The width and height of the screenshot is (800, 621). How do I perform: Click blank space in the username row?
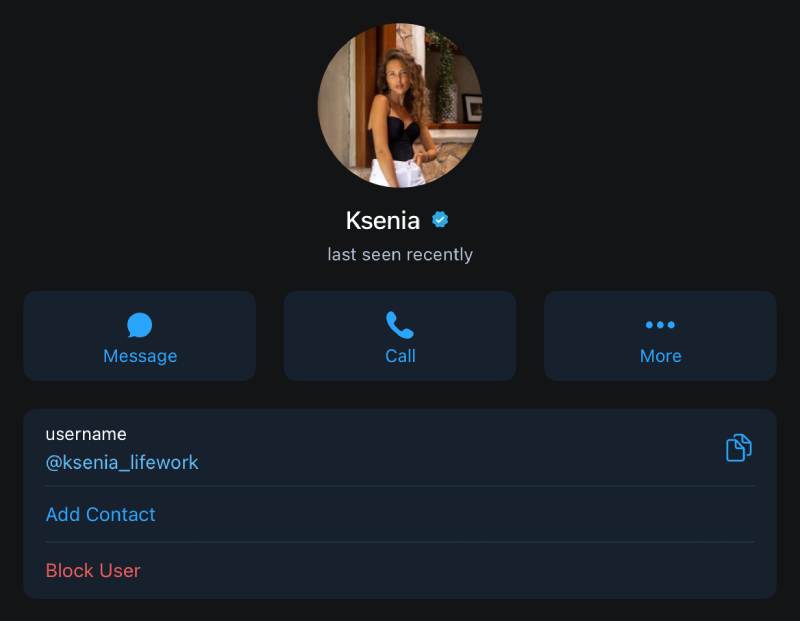tap(450, 448)
